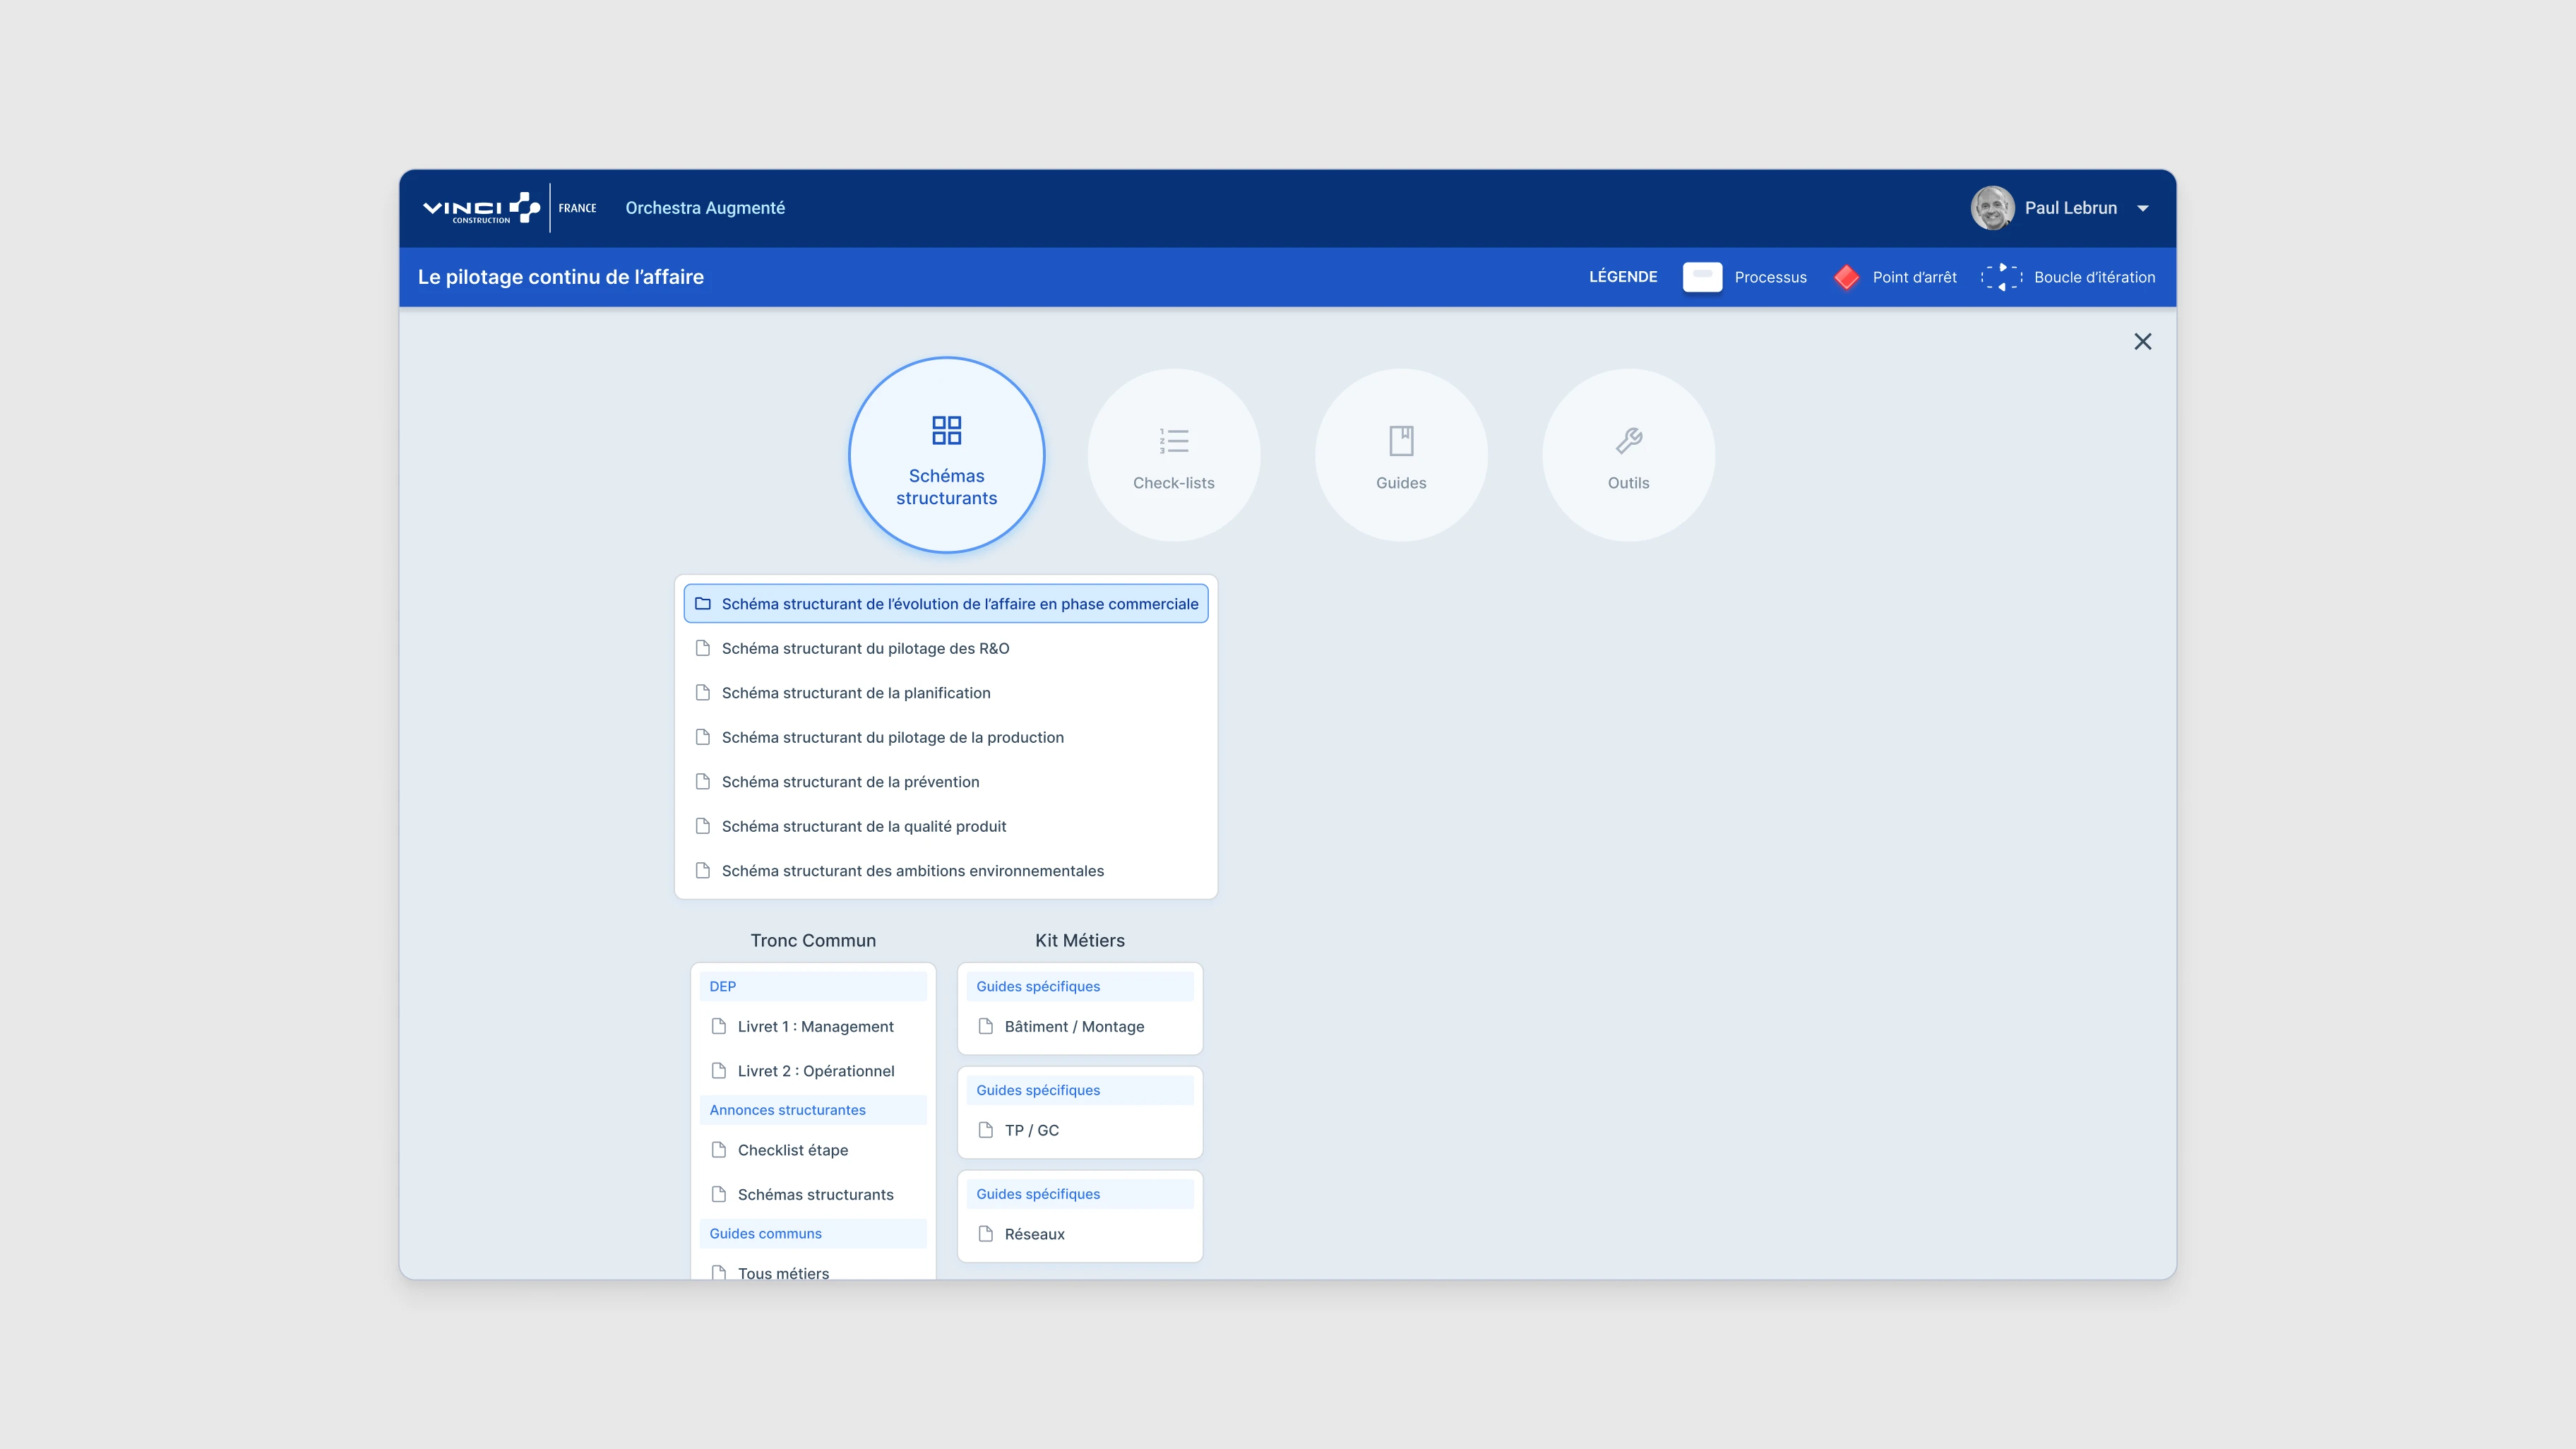Click the Guides bookmark icon

coord(1400,440)
